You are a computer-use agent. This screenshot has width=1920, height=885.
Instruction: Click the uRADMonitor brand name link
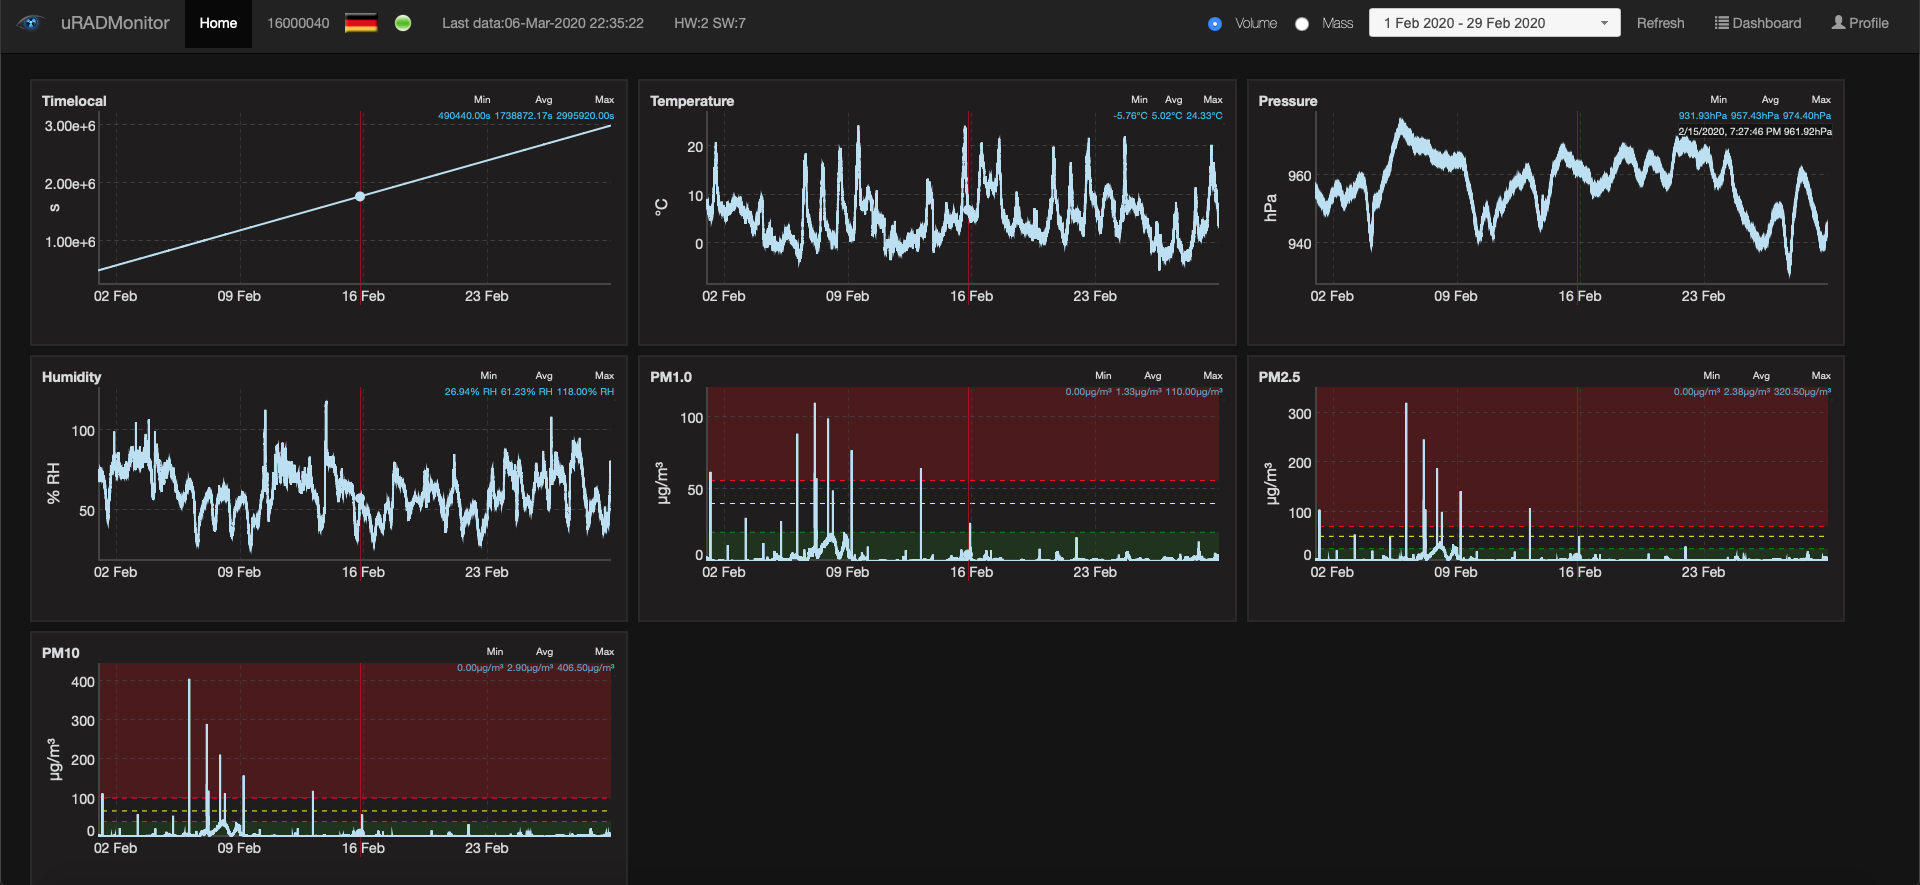115,23
